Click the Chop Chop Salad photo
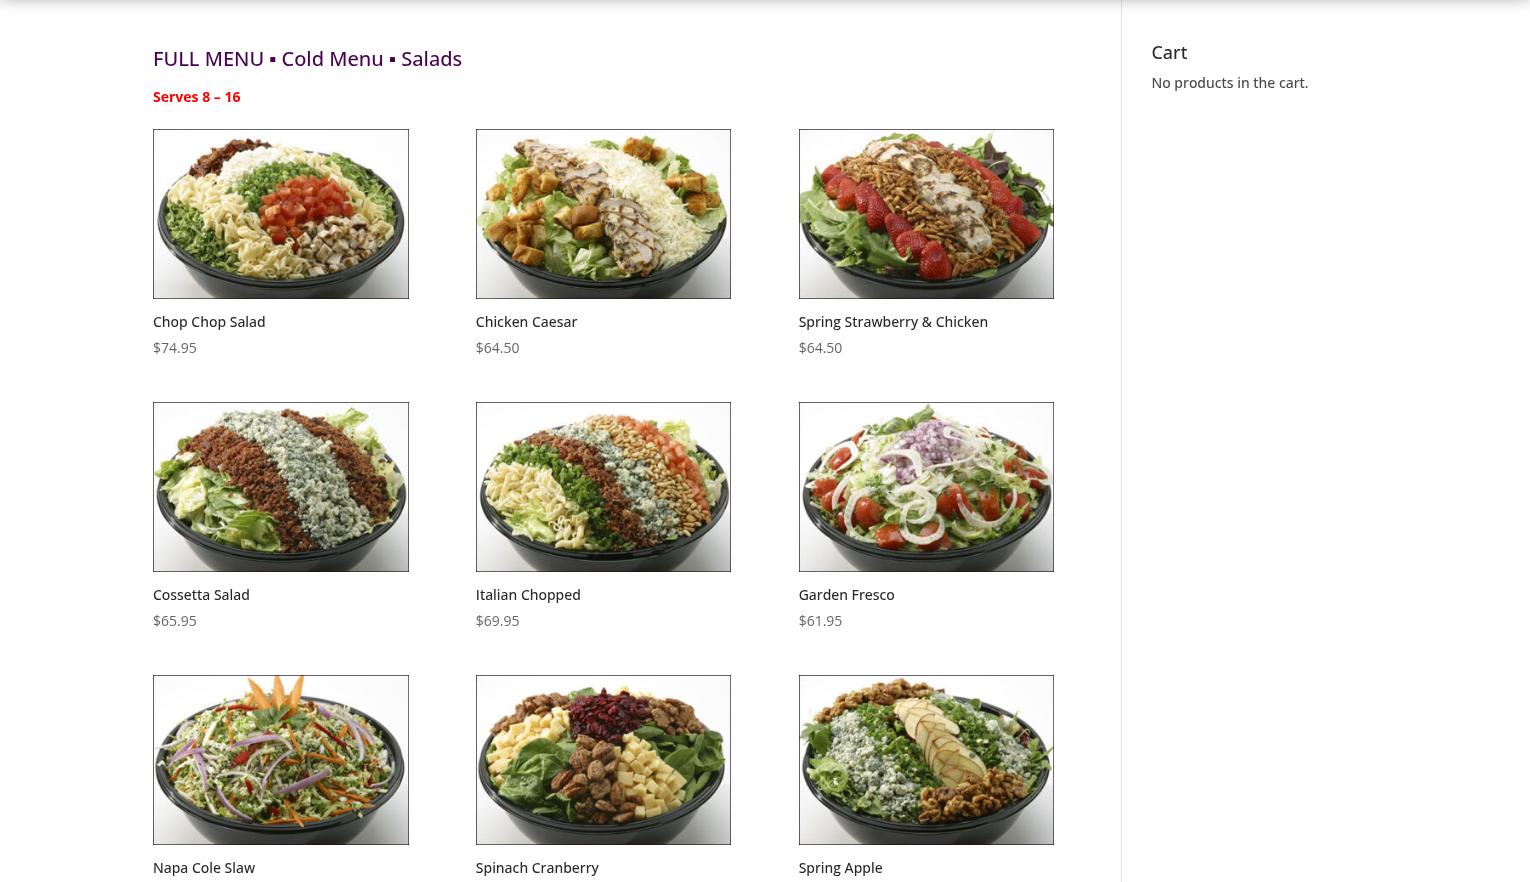 281,213
